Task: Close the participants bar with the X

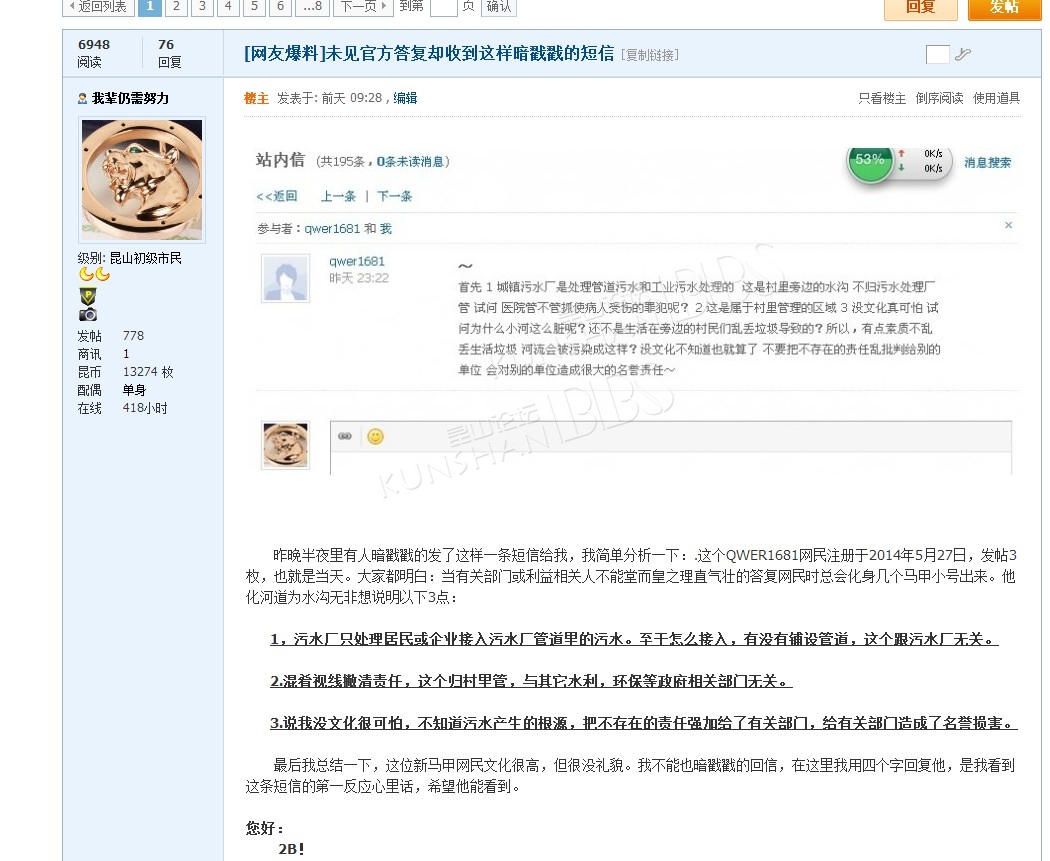Action: click(x=1008, y=225)
